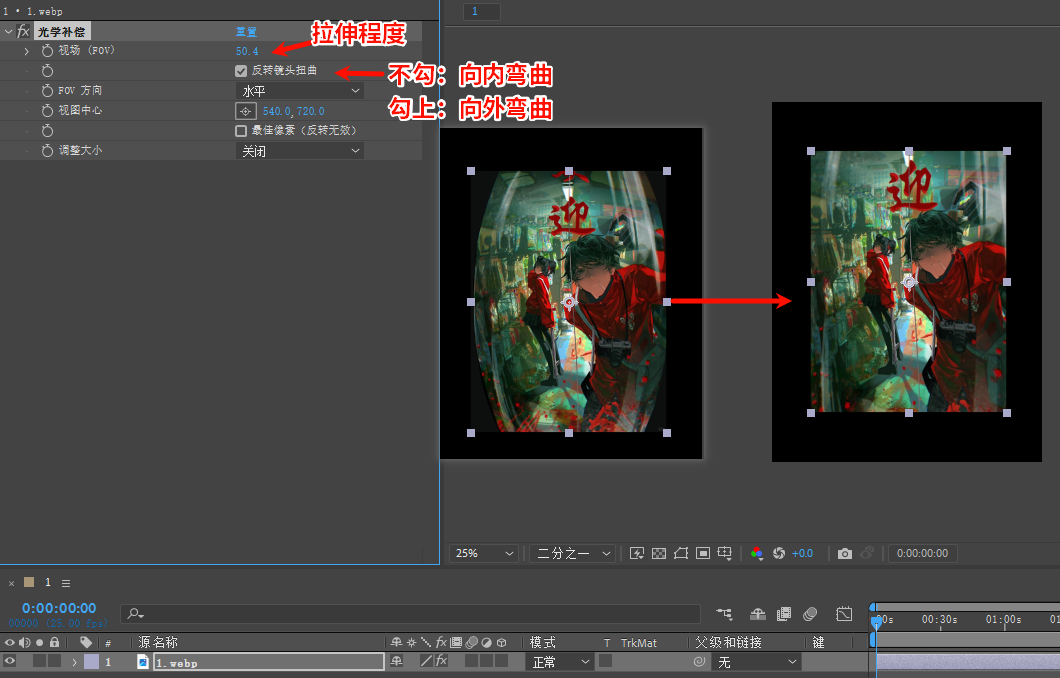1060x678 pixels.
Task: Open the RGB channel display icon
Action: tap(757, 554)
